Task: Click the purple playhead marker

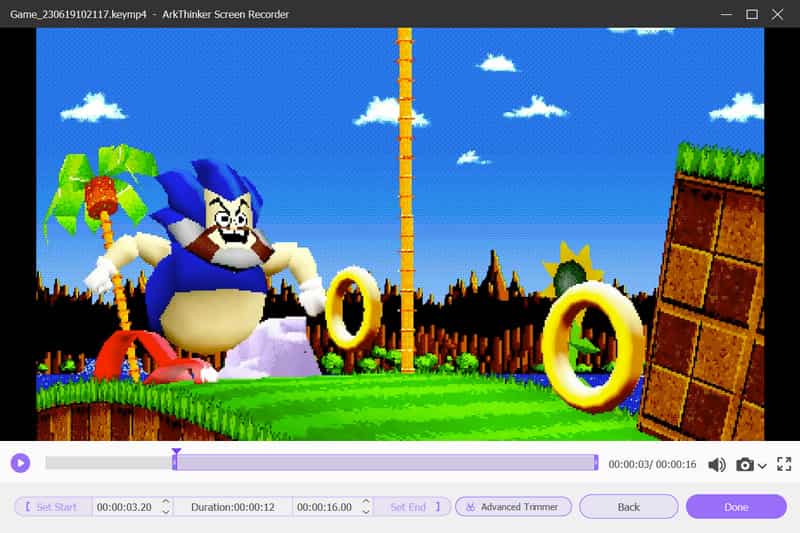Action: pyautogui.click(x=176, y=452)
